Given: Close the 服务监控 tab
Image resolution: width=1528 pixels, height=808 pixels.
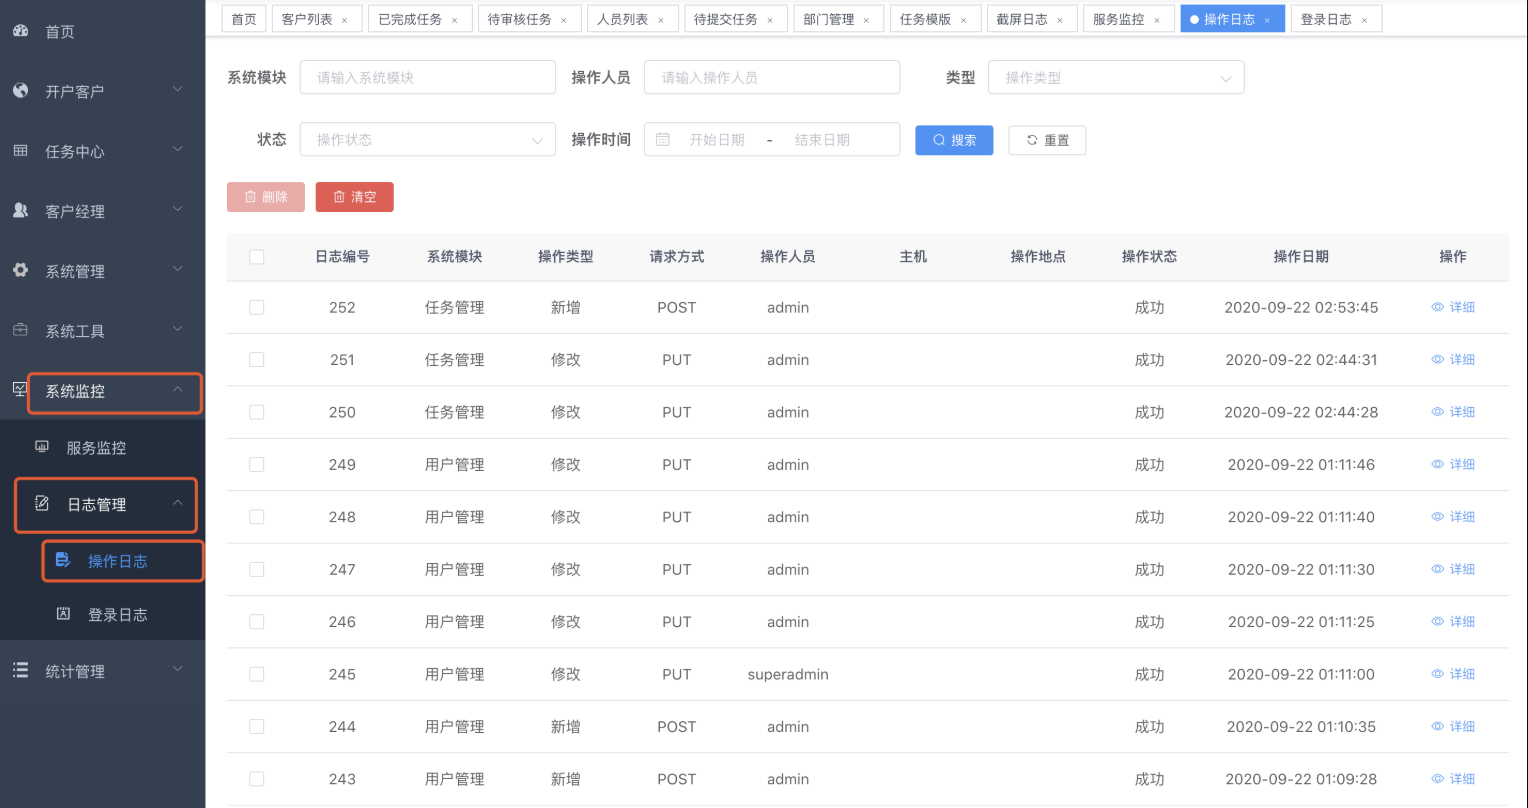Looking at the screenshot, I should pos(1157,20).
